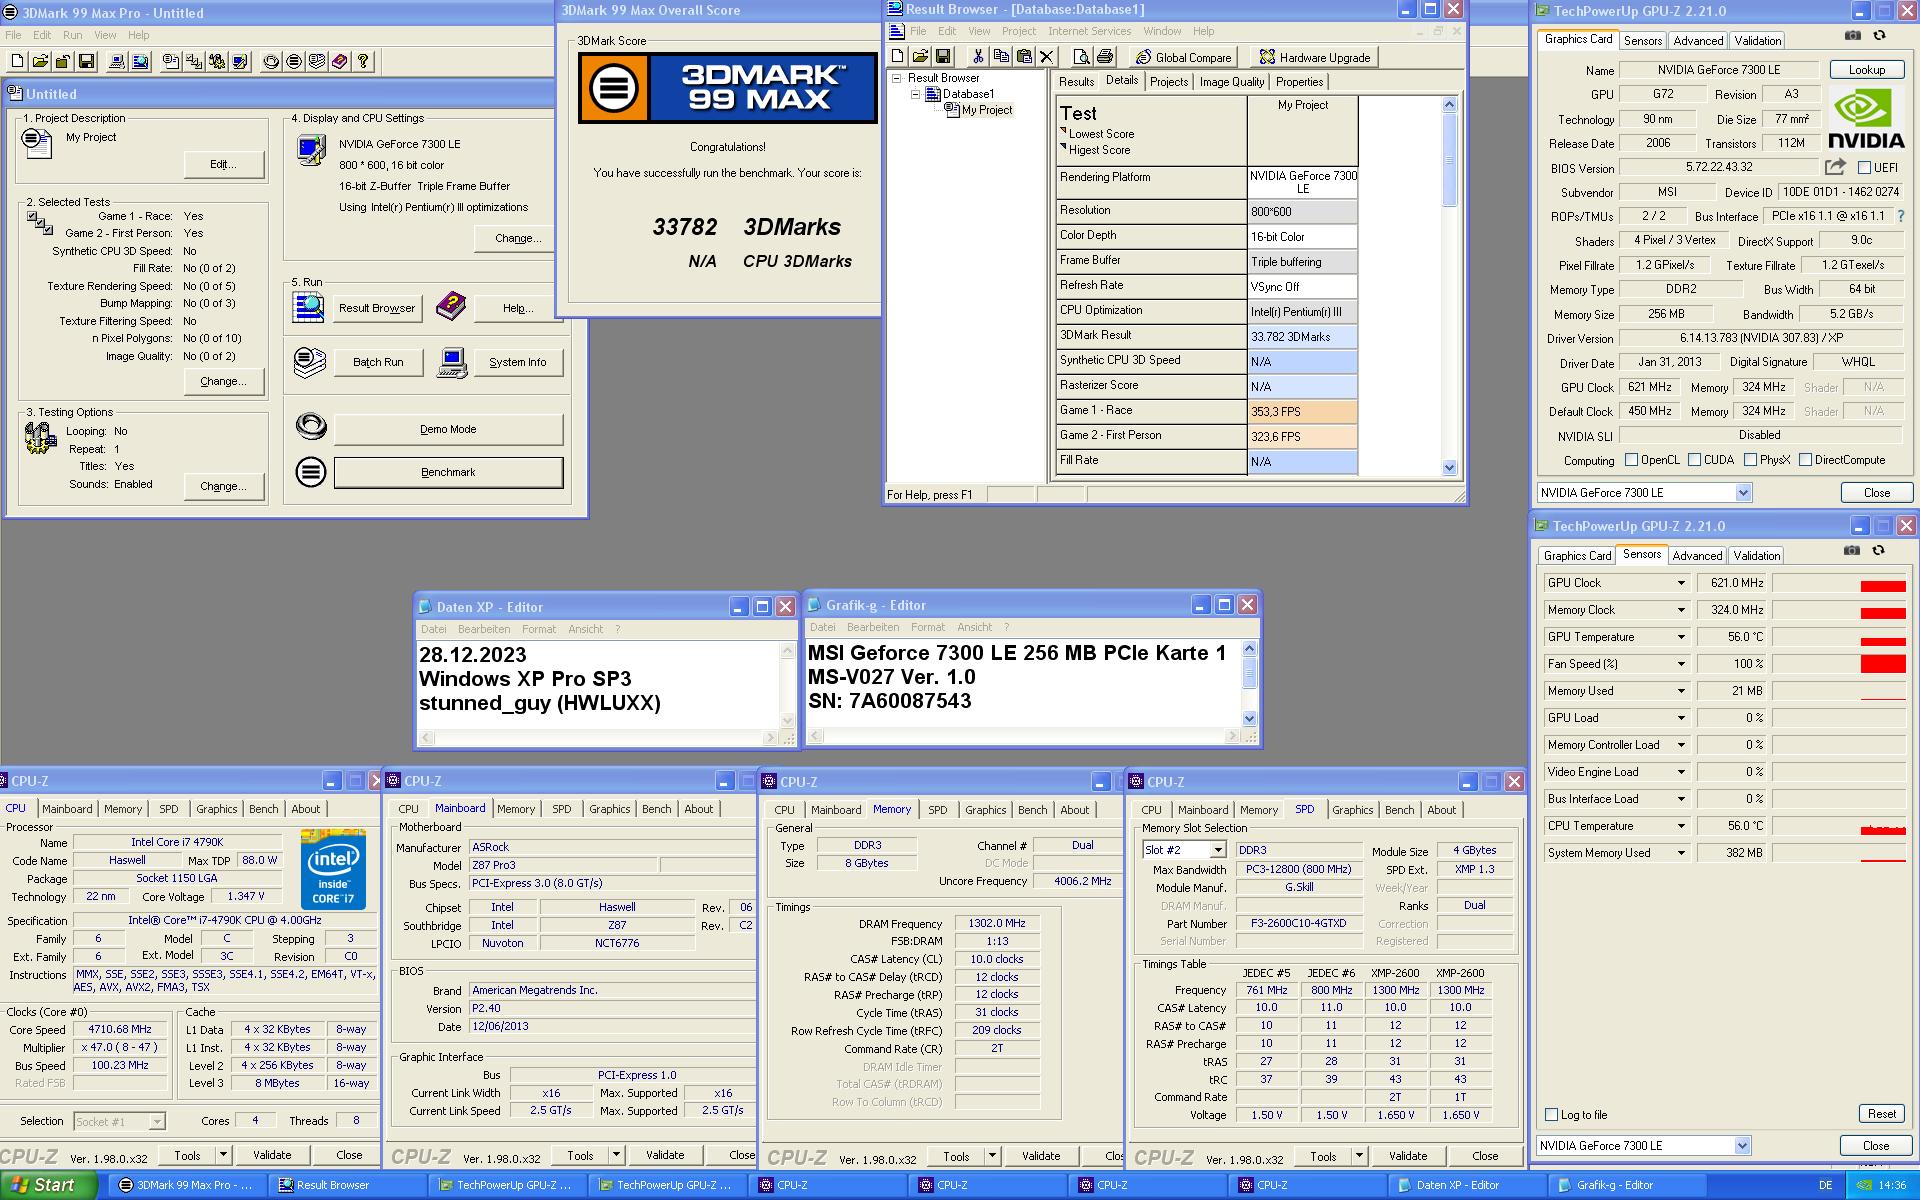Click the System Info computer toolbar icon in 3DMark

click(117, 62)
